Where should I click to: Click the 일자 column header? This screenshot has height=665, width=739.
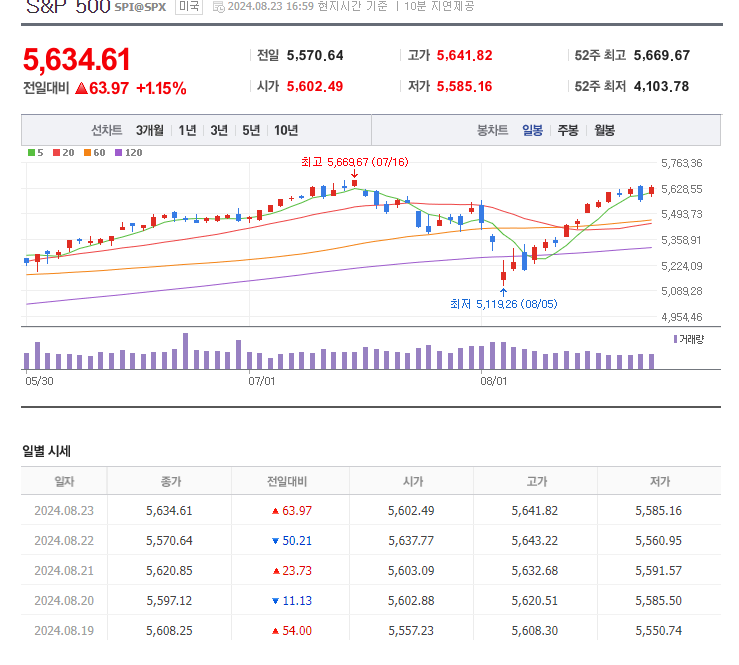coord(65,481)
